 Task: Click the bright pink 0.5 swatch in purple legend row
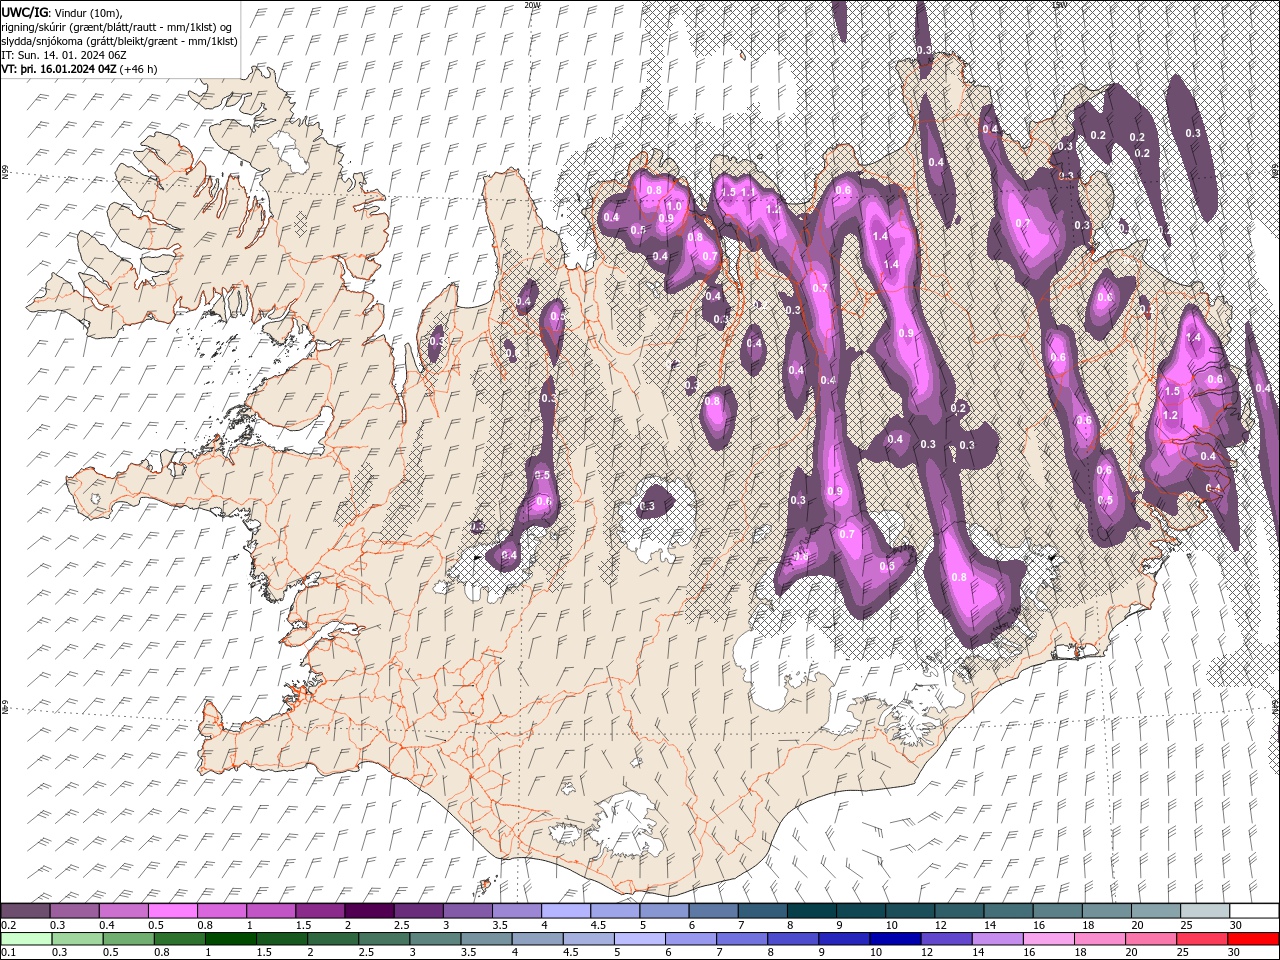pos(172,911)
